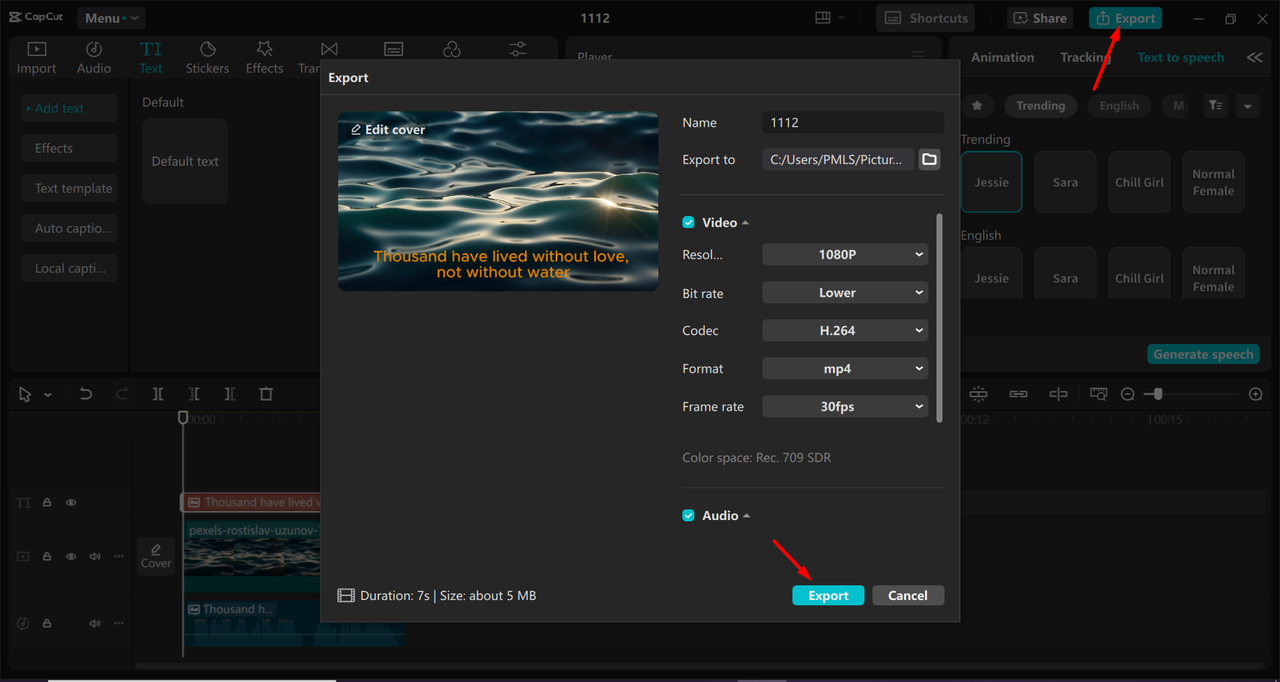Click Generate speech

pyautogui.click(x=1203, y=354)
